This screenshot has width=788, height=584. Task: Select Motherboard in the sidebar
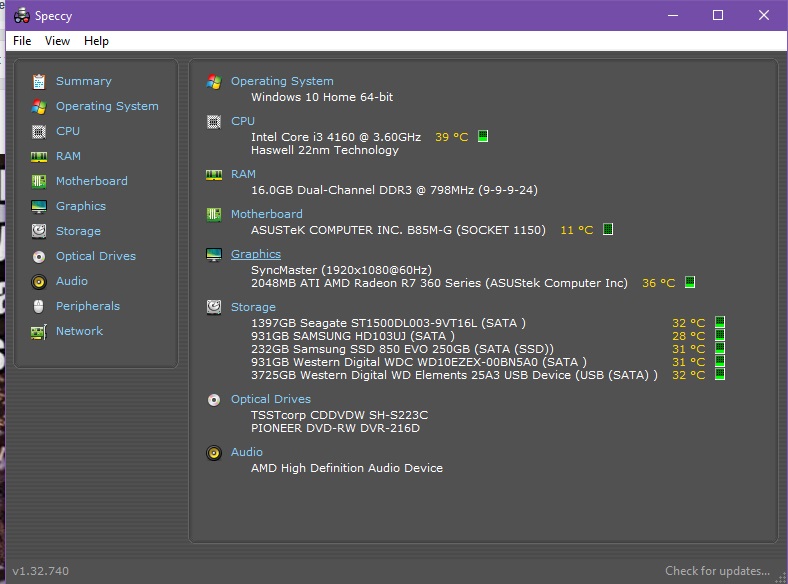click(x=91, y=181)
